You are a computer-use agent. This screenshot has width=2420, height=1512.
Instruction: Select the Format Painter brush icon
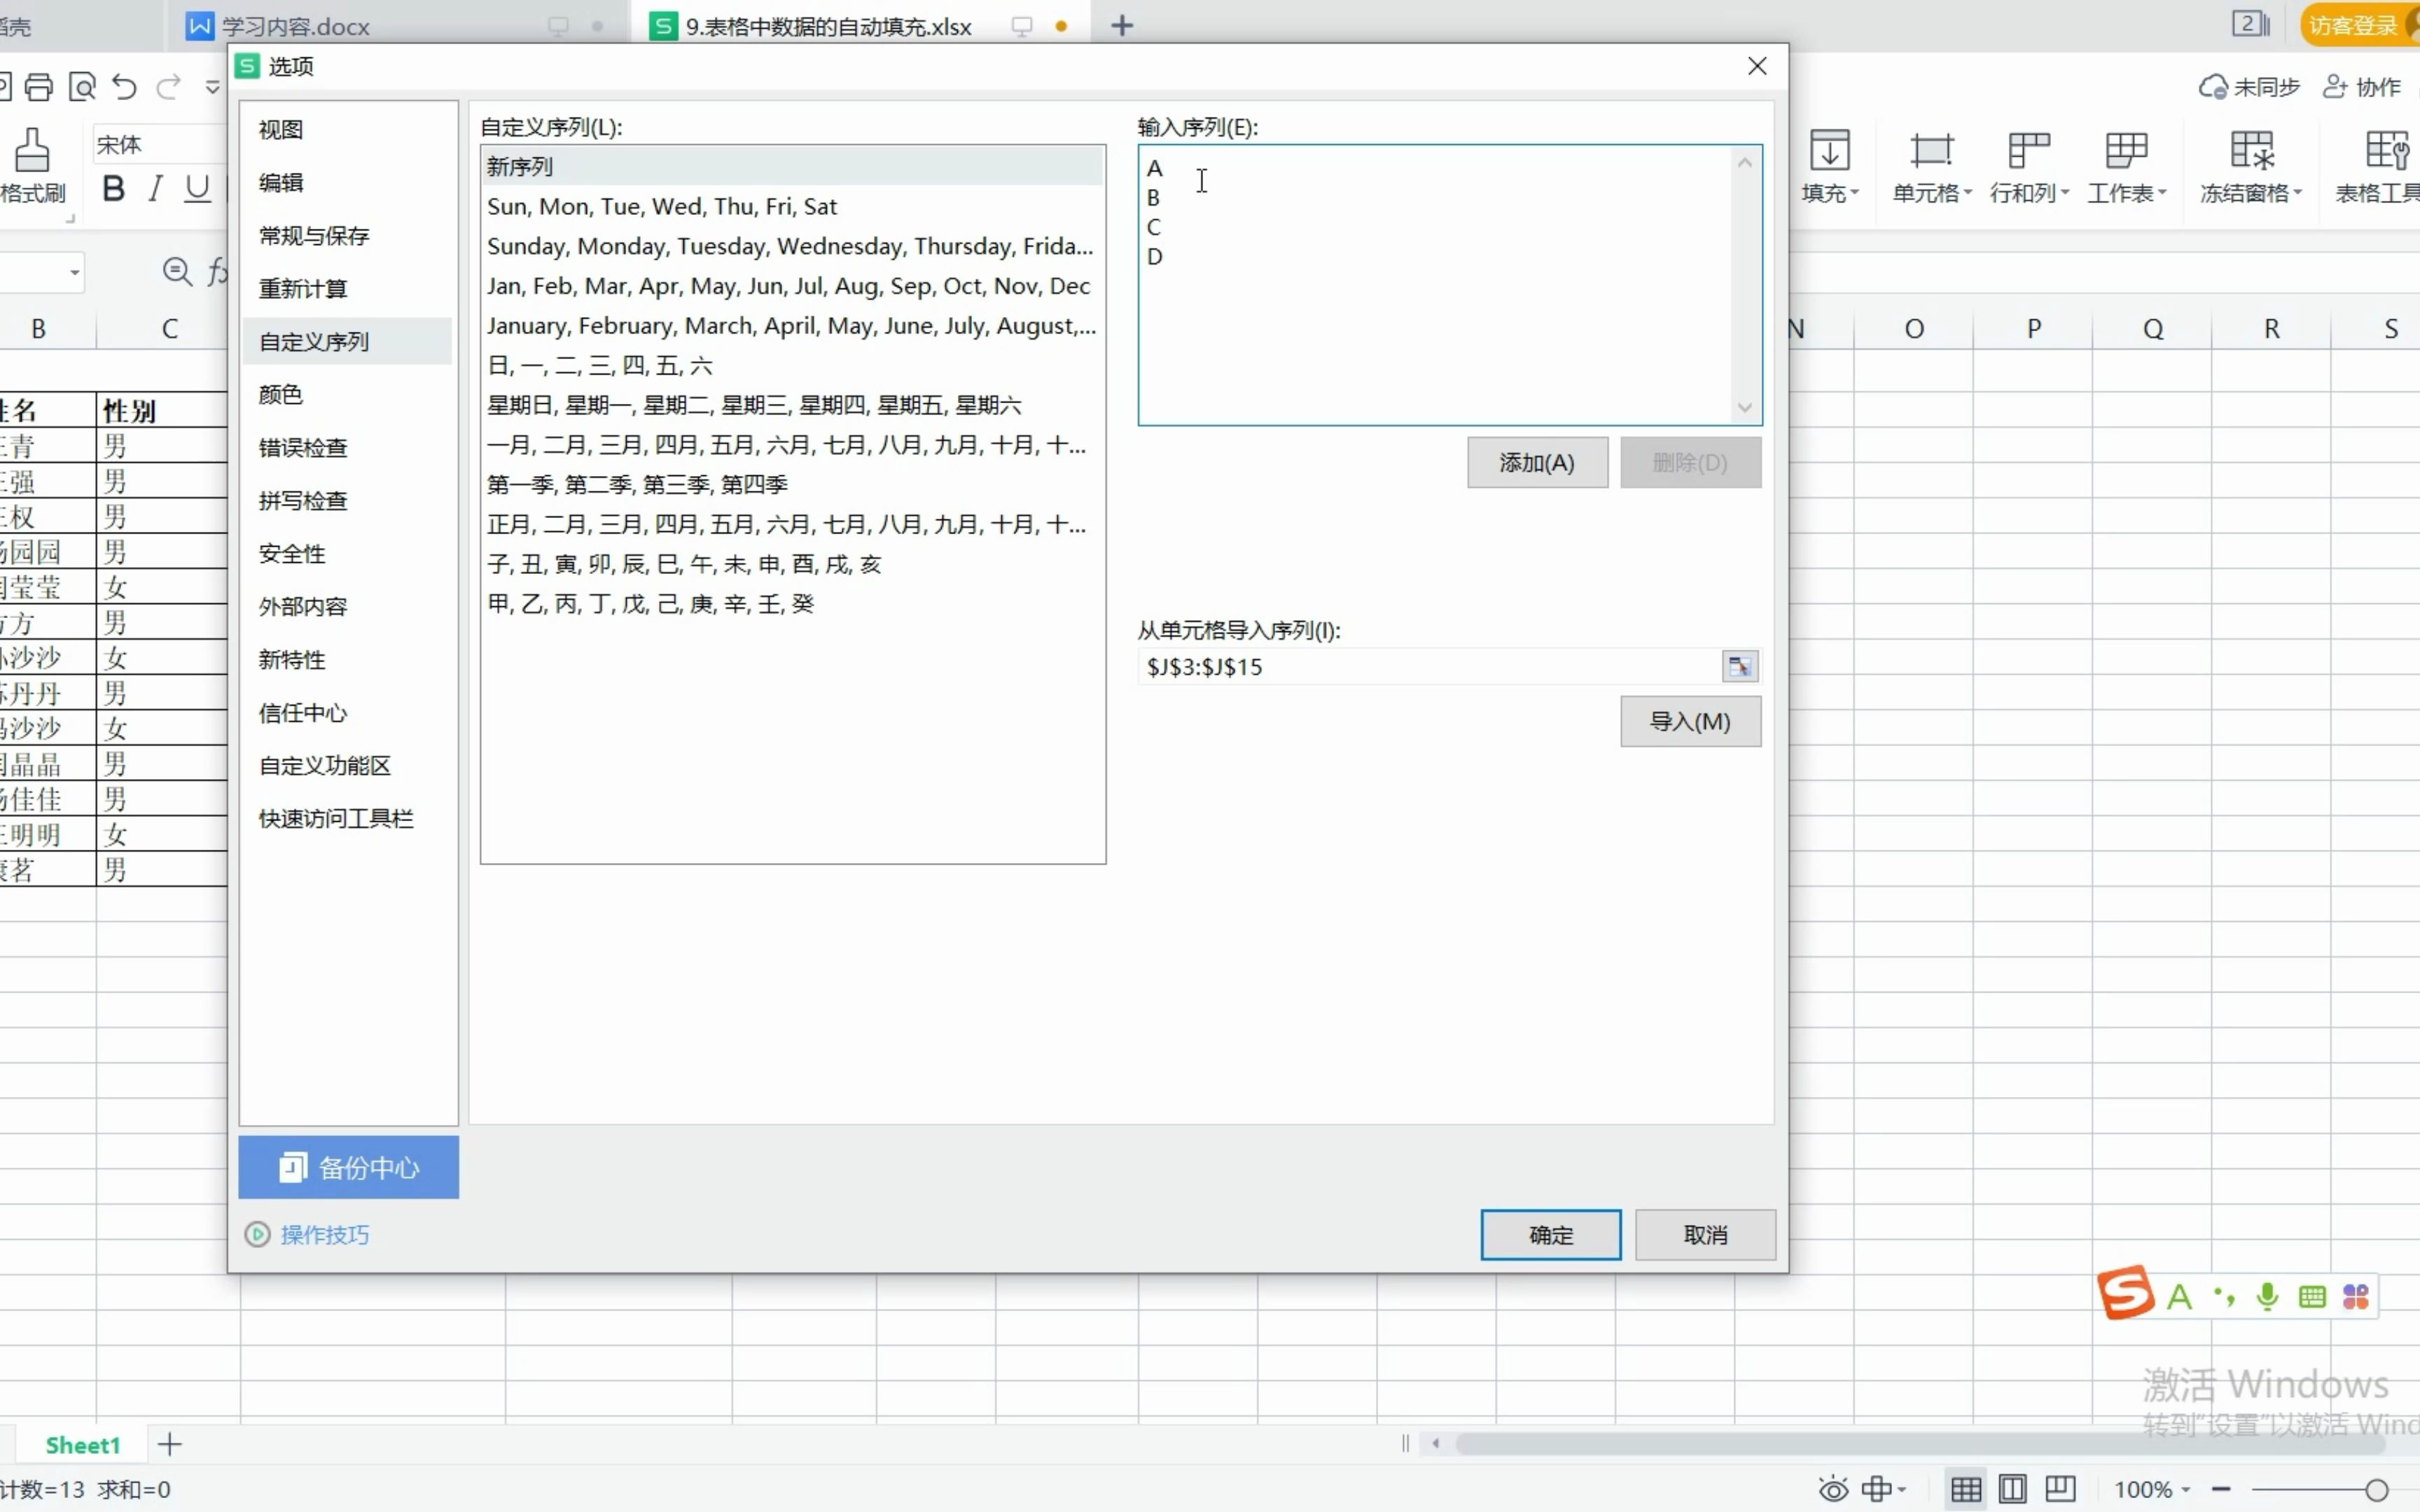click(x=31, y=150)
